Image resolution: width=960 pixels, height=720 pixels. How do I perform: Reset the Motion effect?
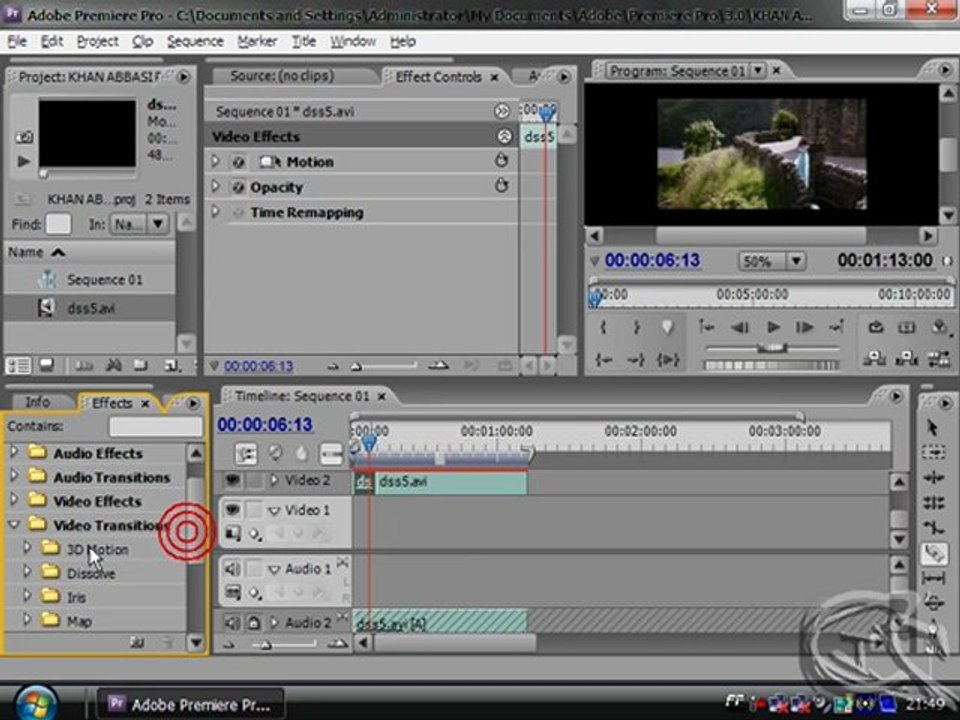[x=501, y=161]
